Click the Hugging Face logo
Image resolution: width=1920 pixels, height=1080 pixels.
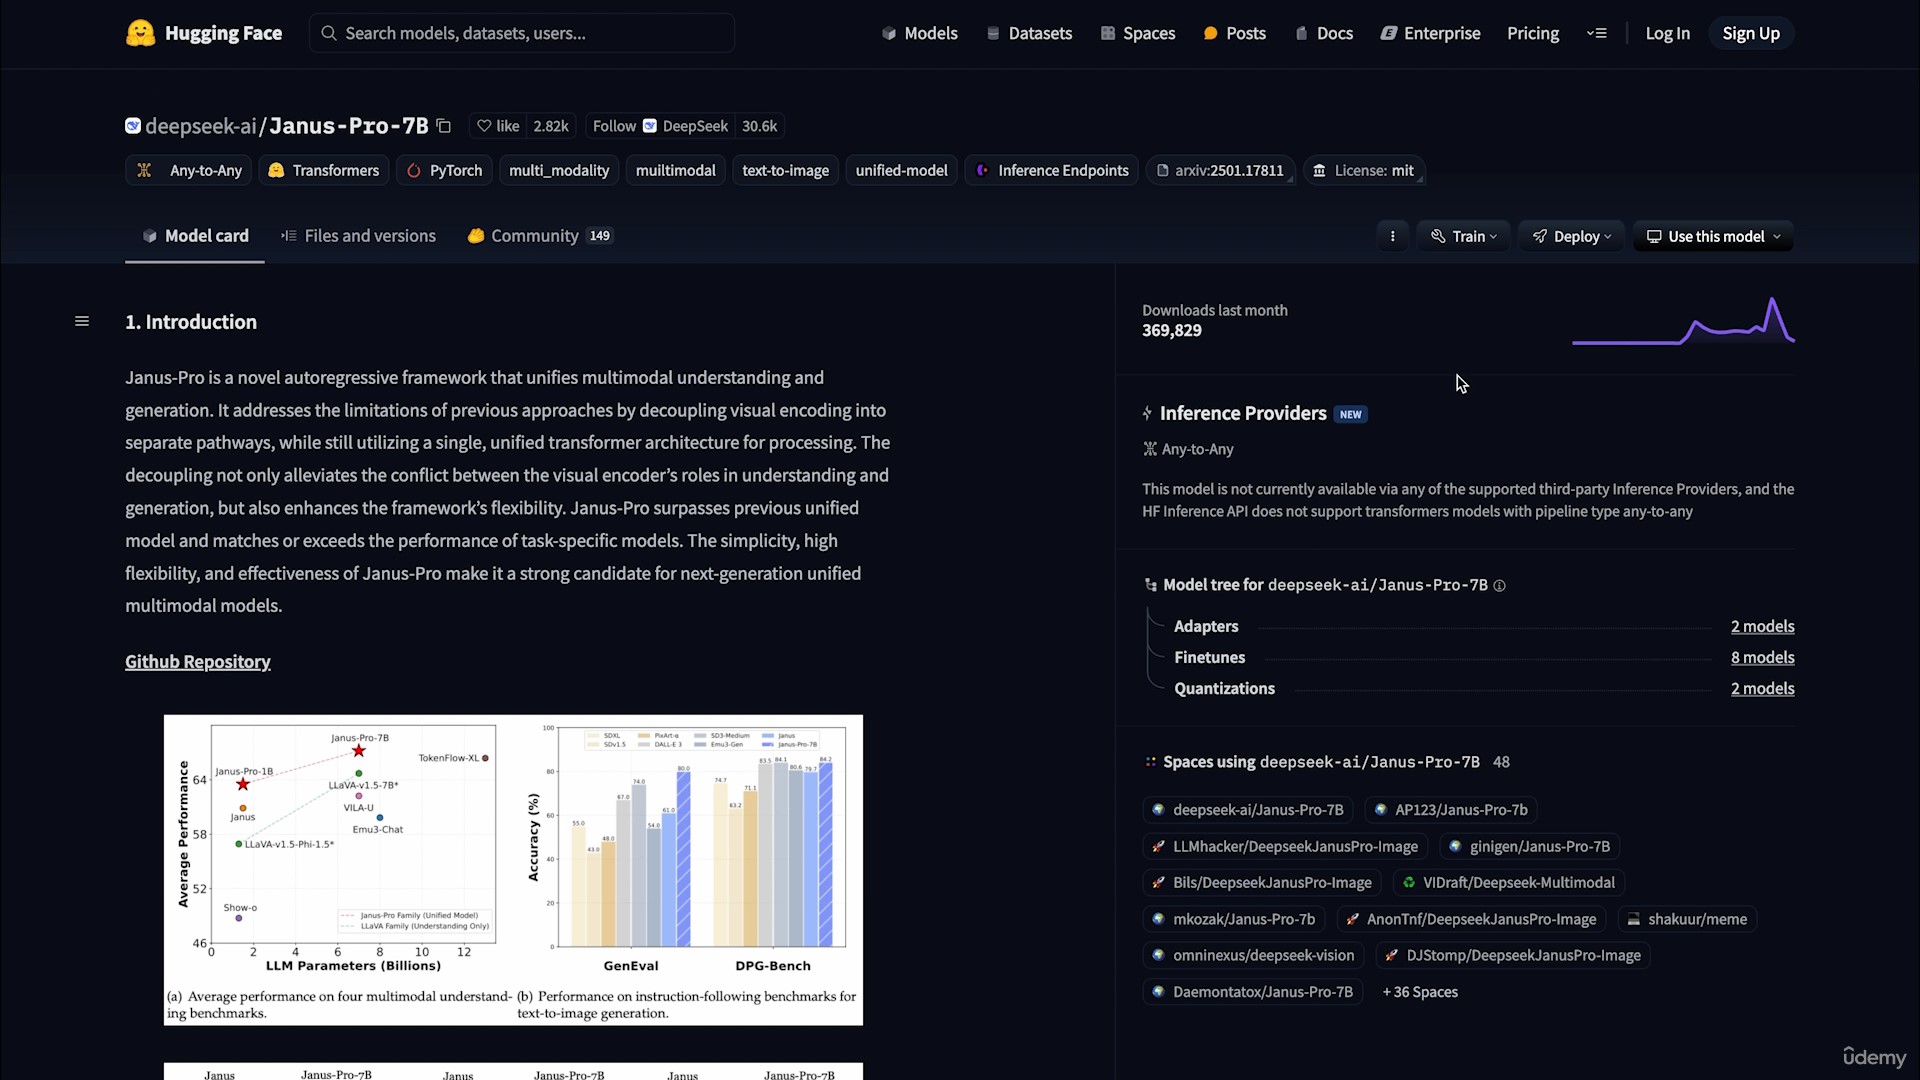tap(204, 33)
